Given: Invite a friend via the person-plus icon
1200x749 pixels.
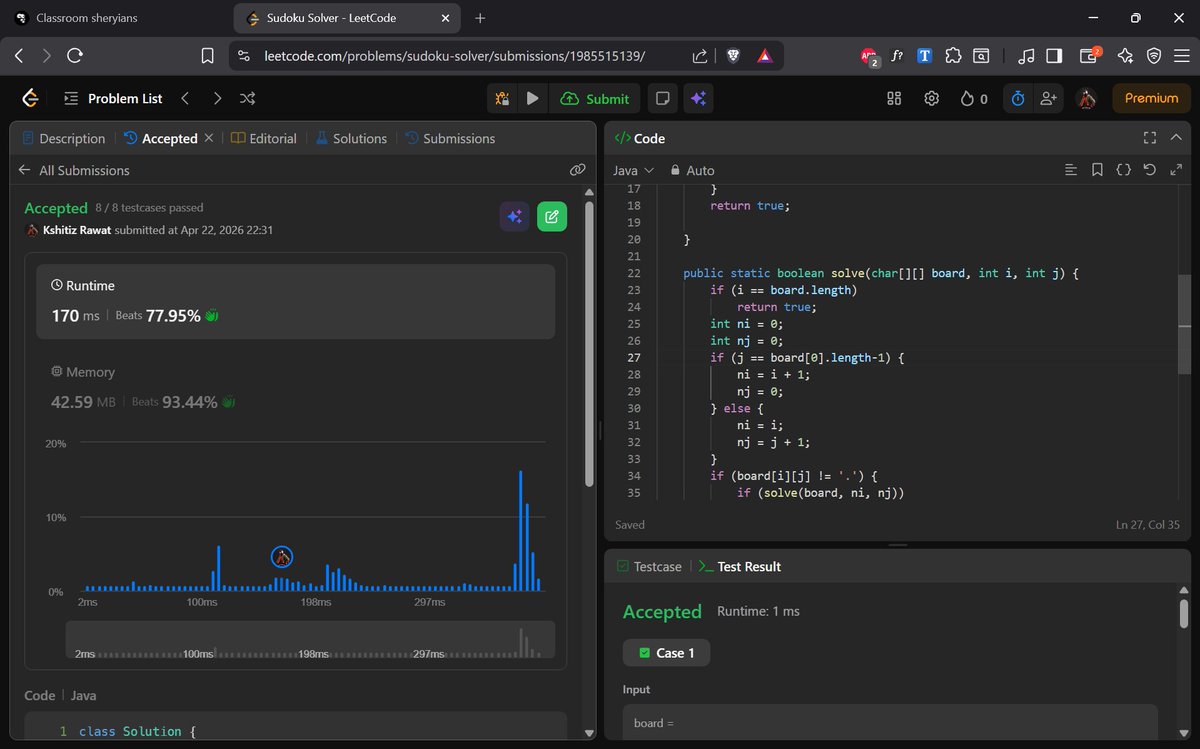Looking at the screenshot, I should click(x=1048, y=98).
